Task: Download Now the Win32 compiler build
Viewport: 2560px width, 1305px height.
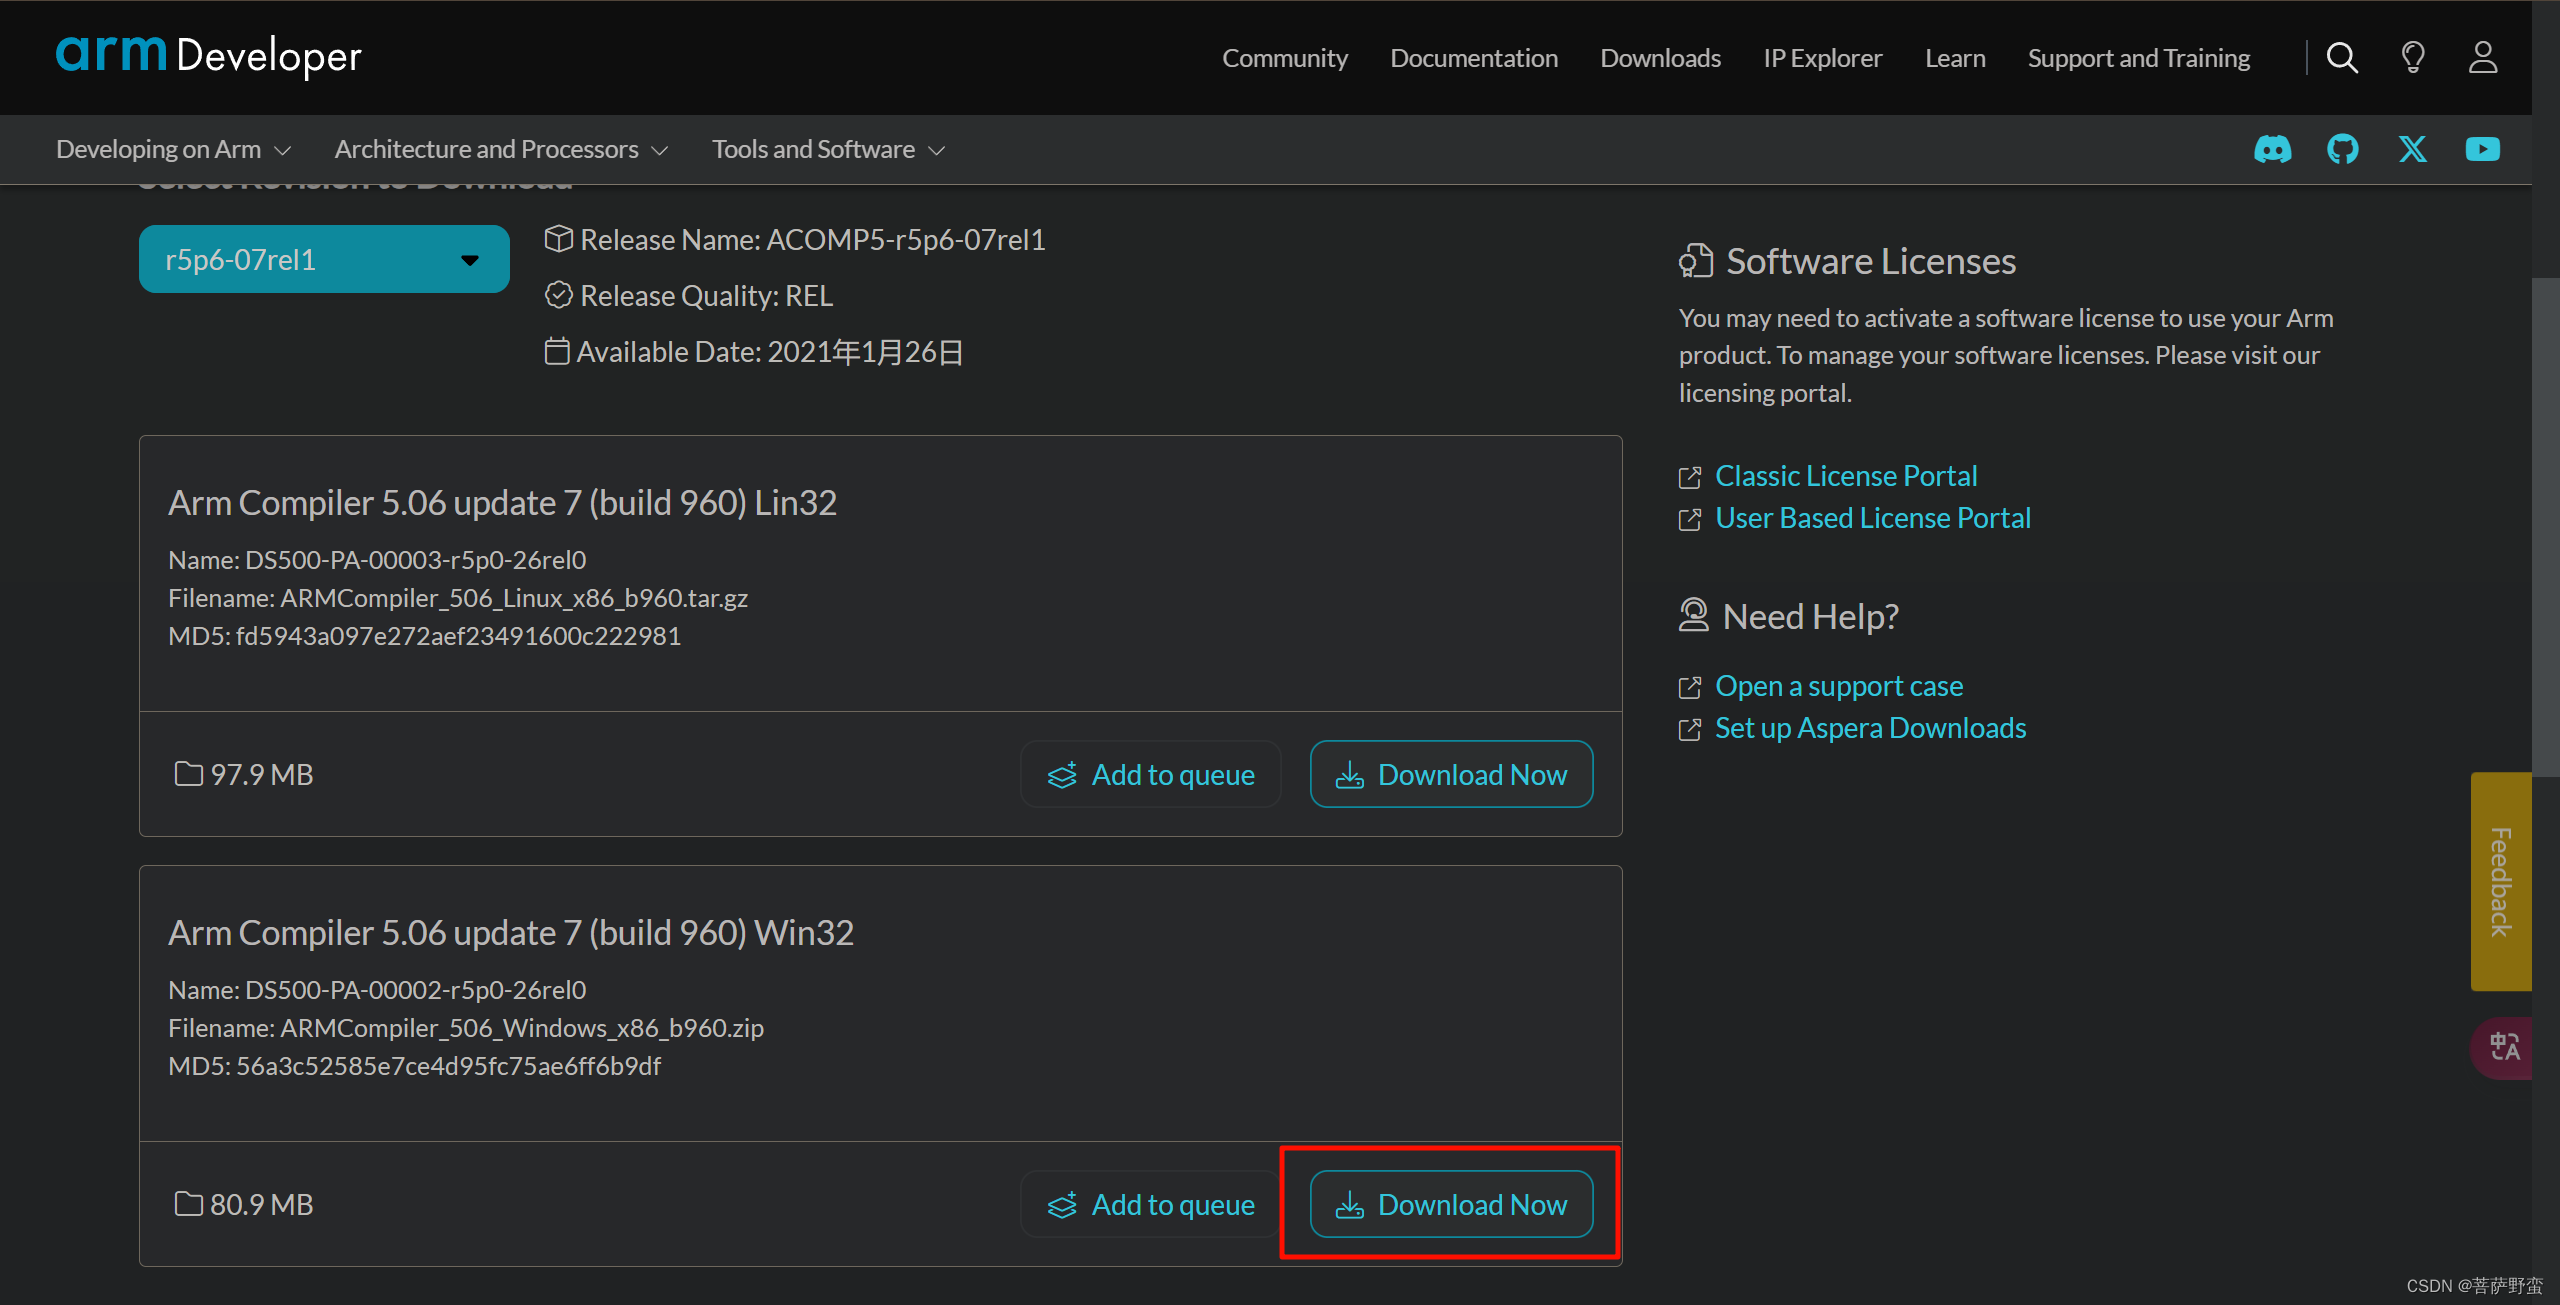Action: pyautogui.click(x=1451, y=1204)
